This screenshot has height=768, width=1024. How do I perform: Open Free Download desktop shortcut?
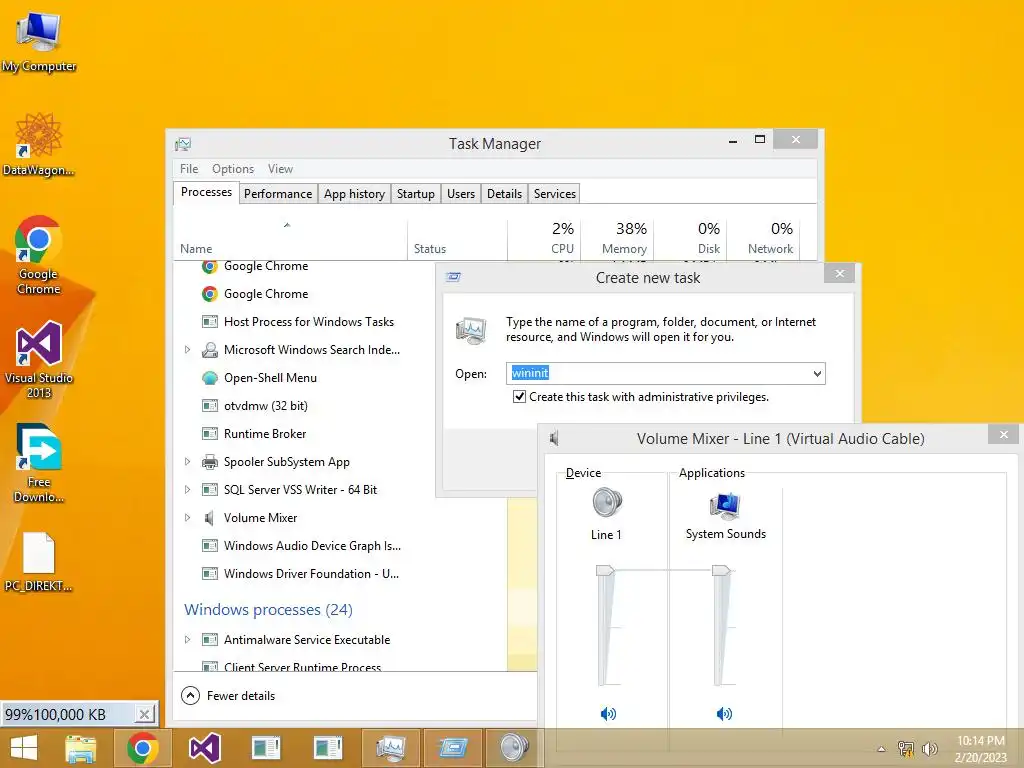[x=39, y=463]
